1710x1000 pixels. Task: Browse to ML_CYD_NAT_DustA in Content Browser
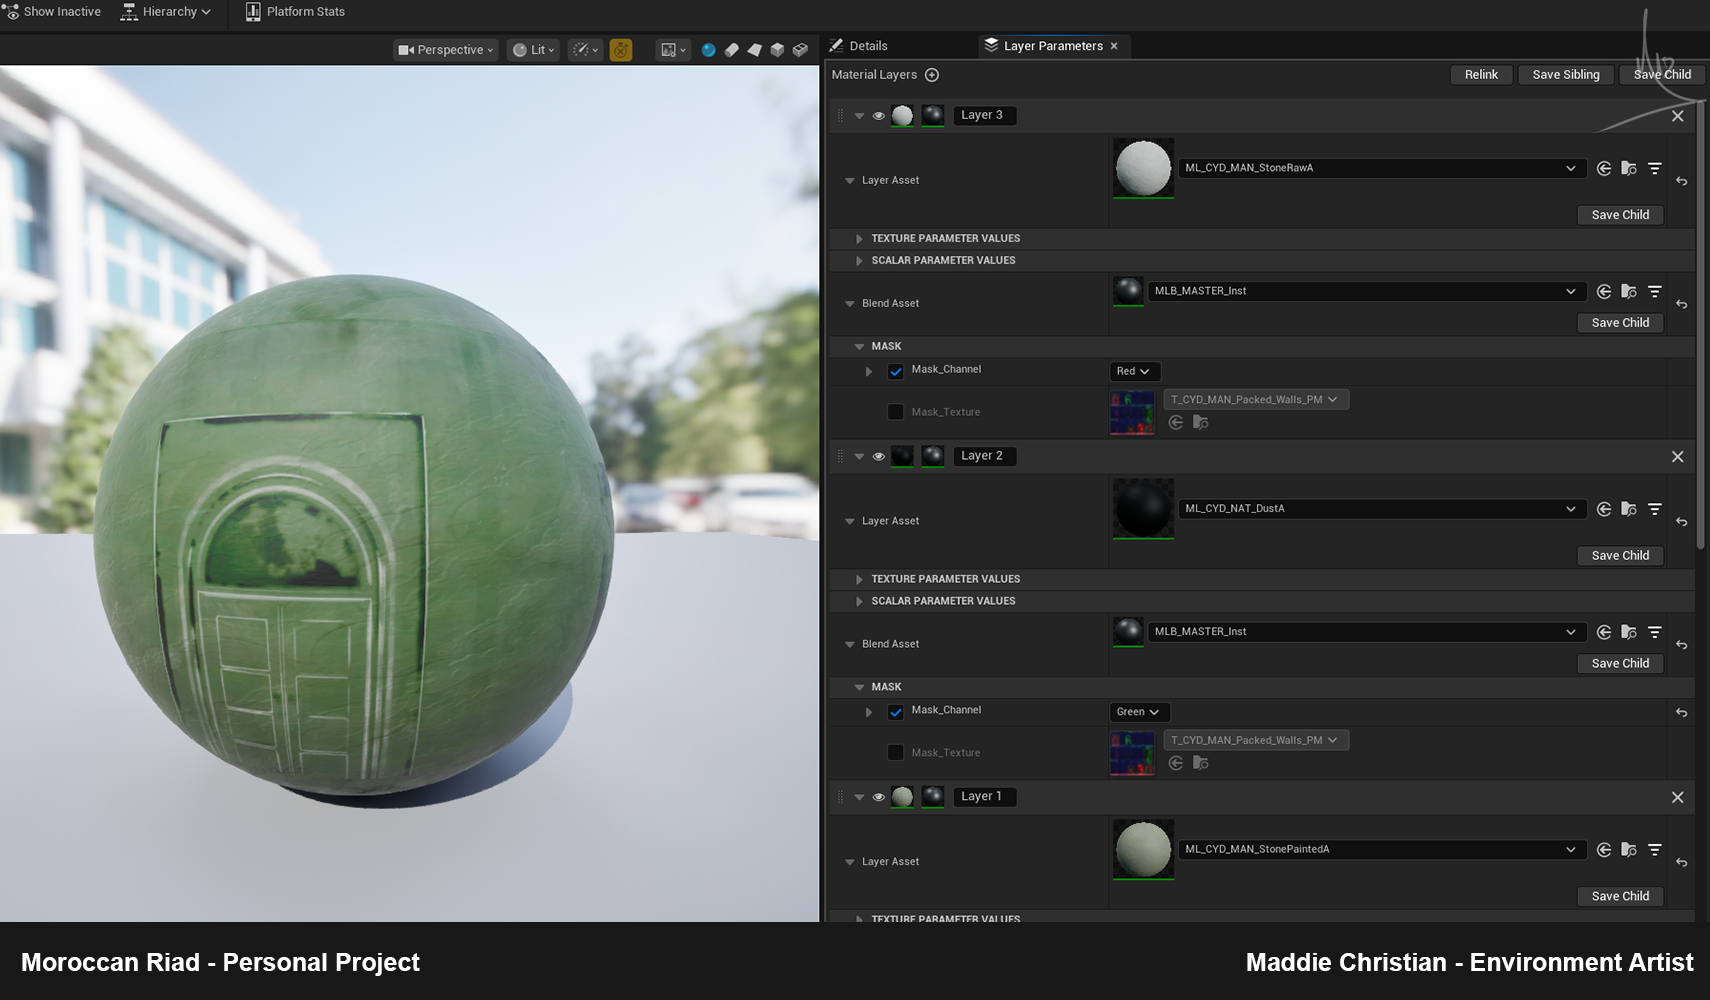pyautogui.click(x=1629, y=509)
